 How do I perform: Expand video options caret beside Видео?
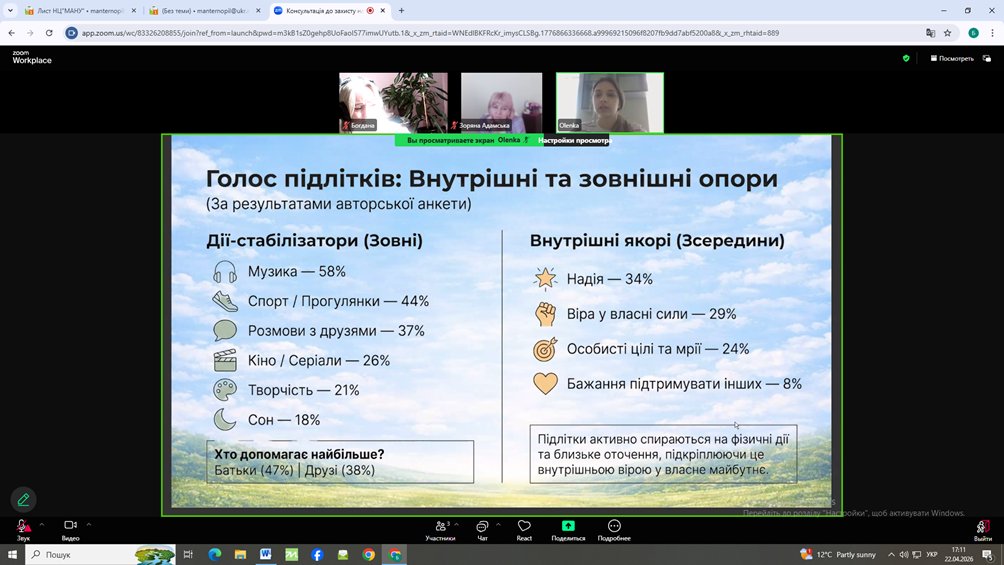coord(89,525)
